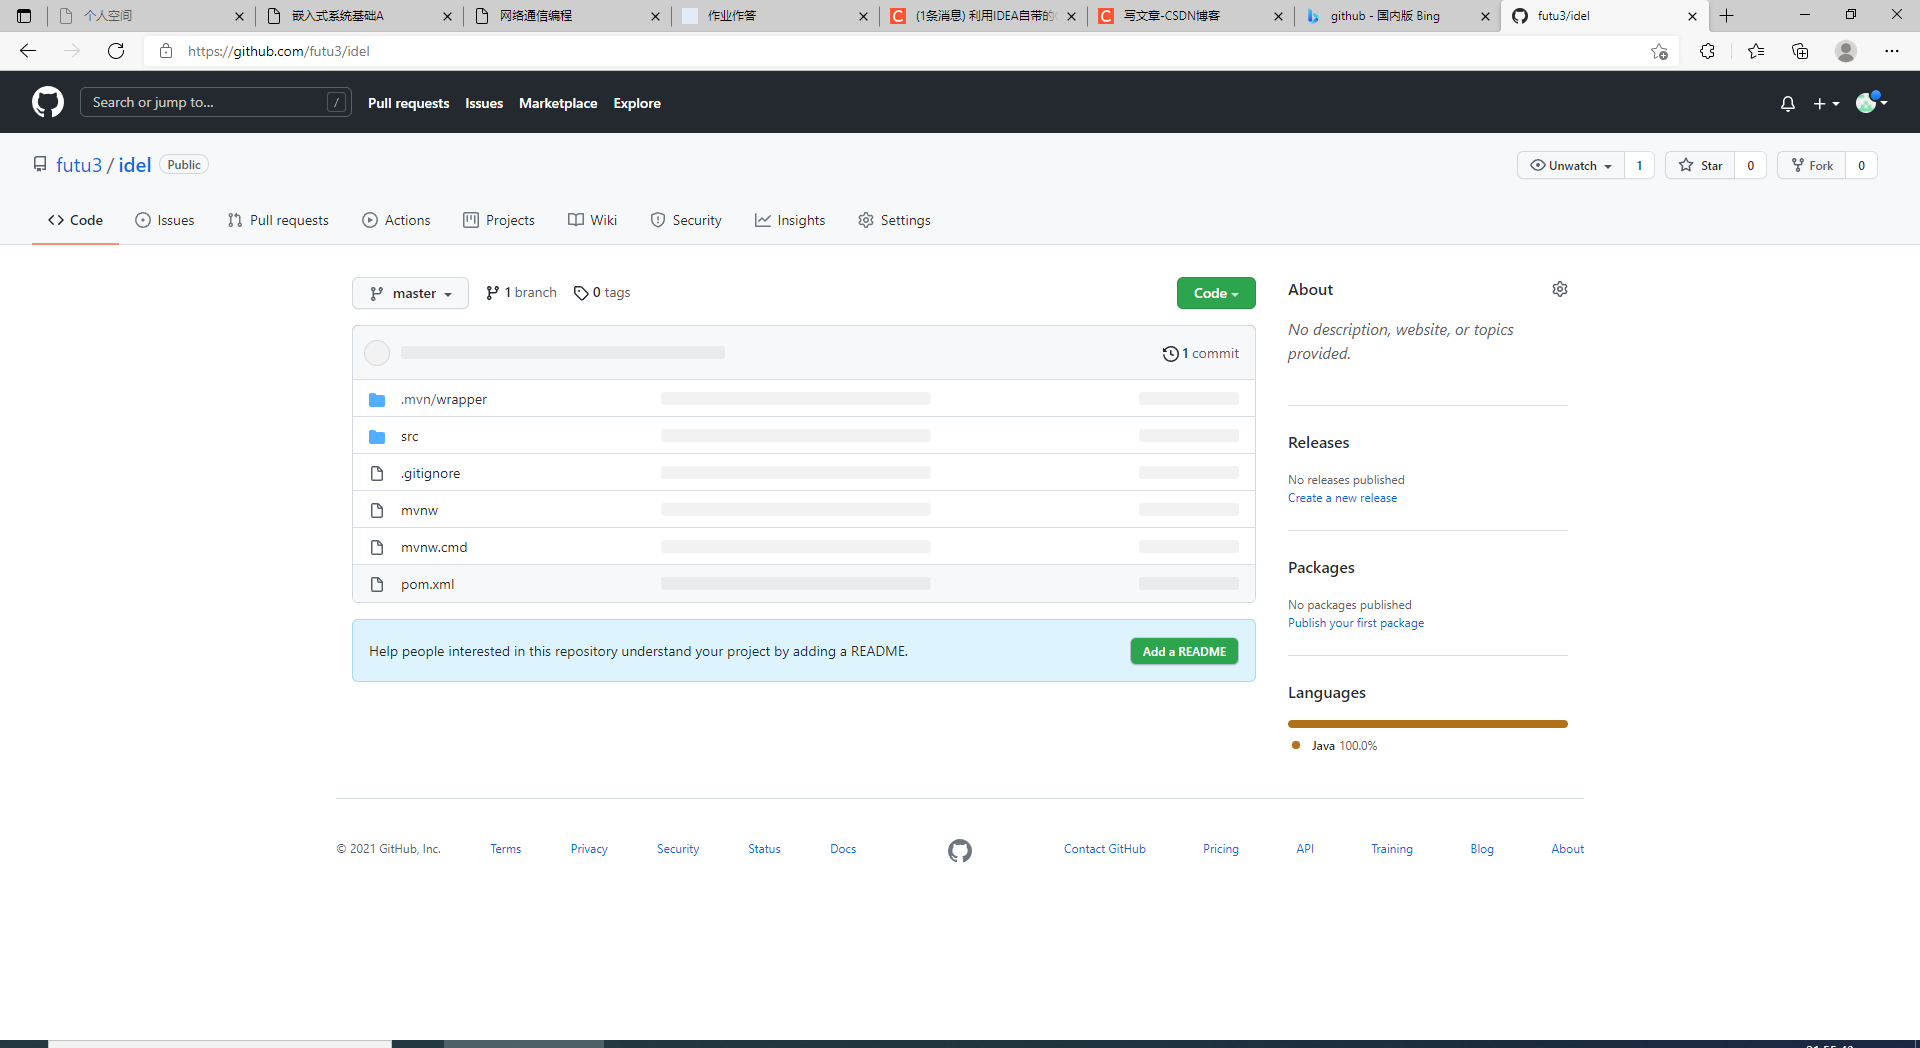1920x1048 pixels.
Task: Open footer Terms link
Action: click(x=506, y=849)
